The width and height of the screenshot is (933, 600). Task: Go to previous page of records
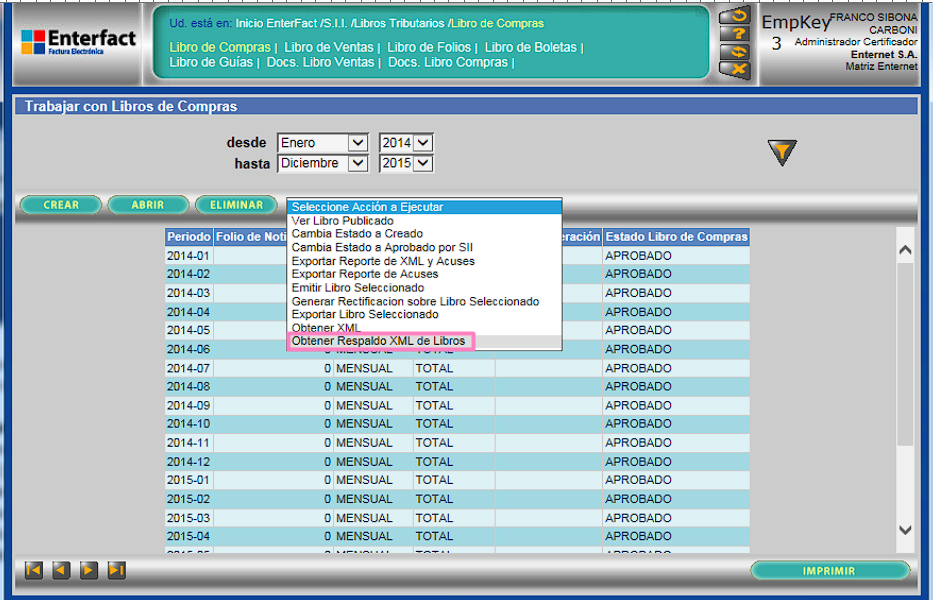(61, 570)
